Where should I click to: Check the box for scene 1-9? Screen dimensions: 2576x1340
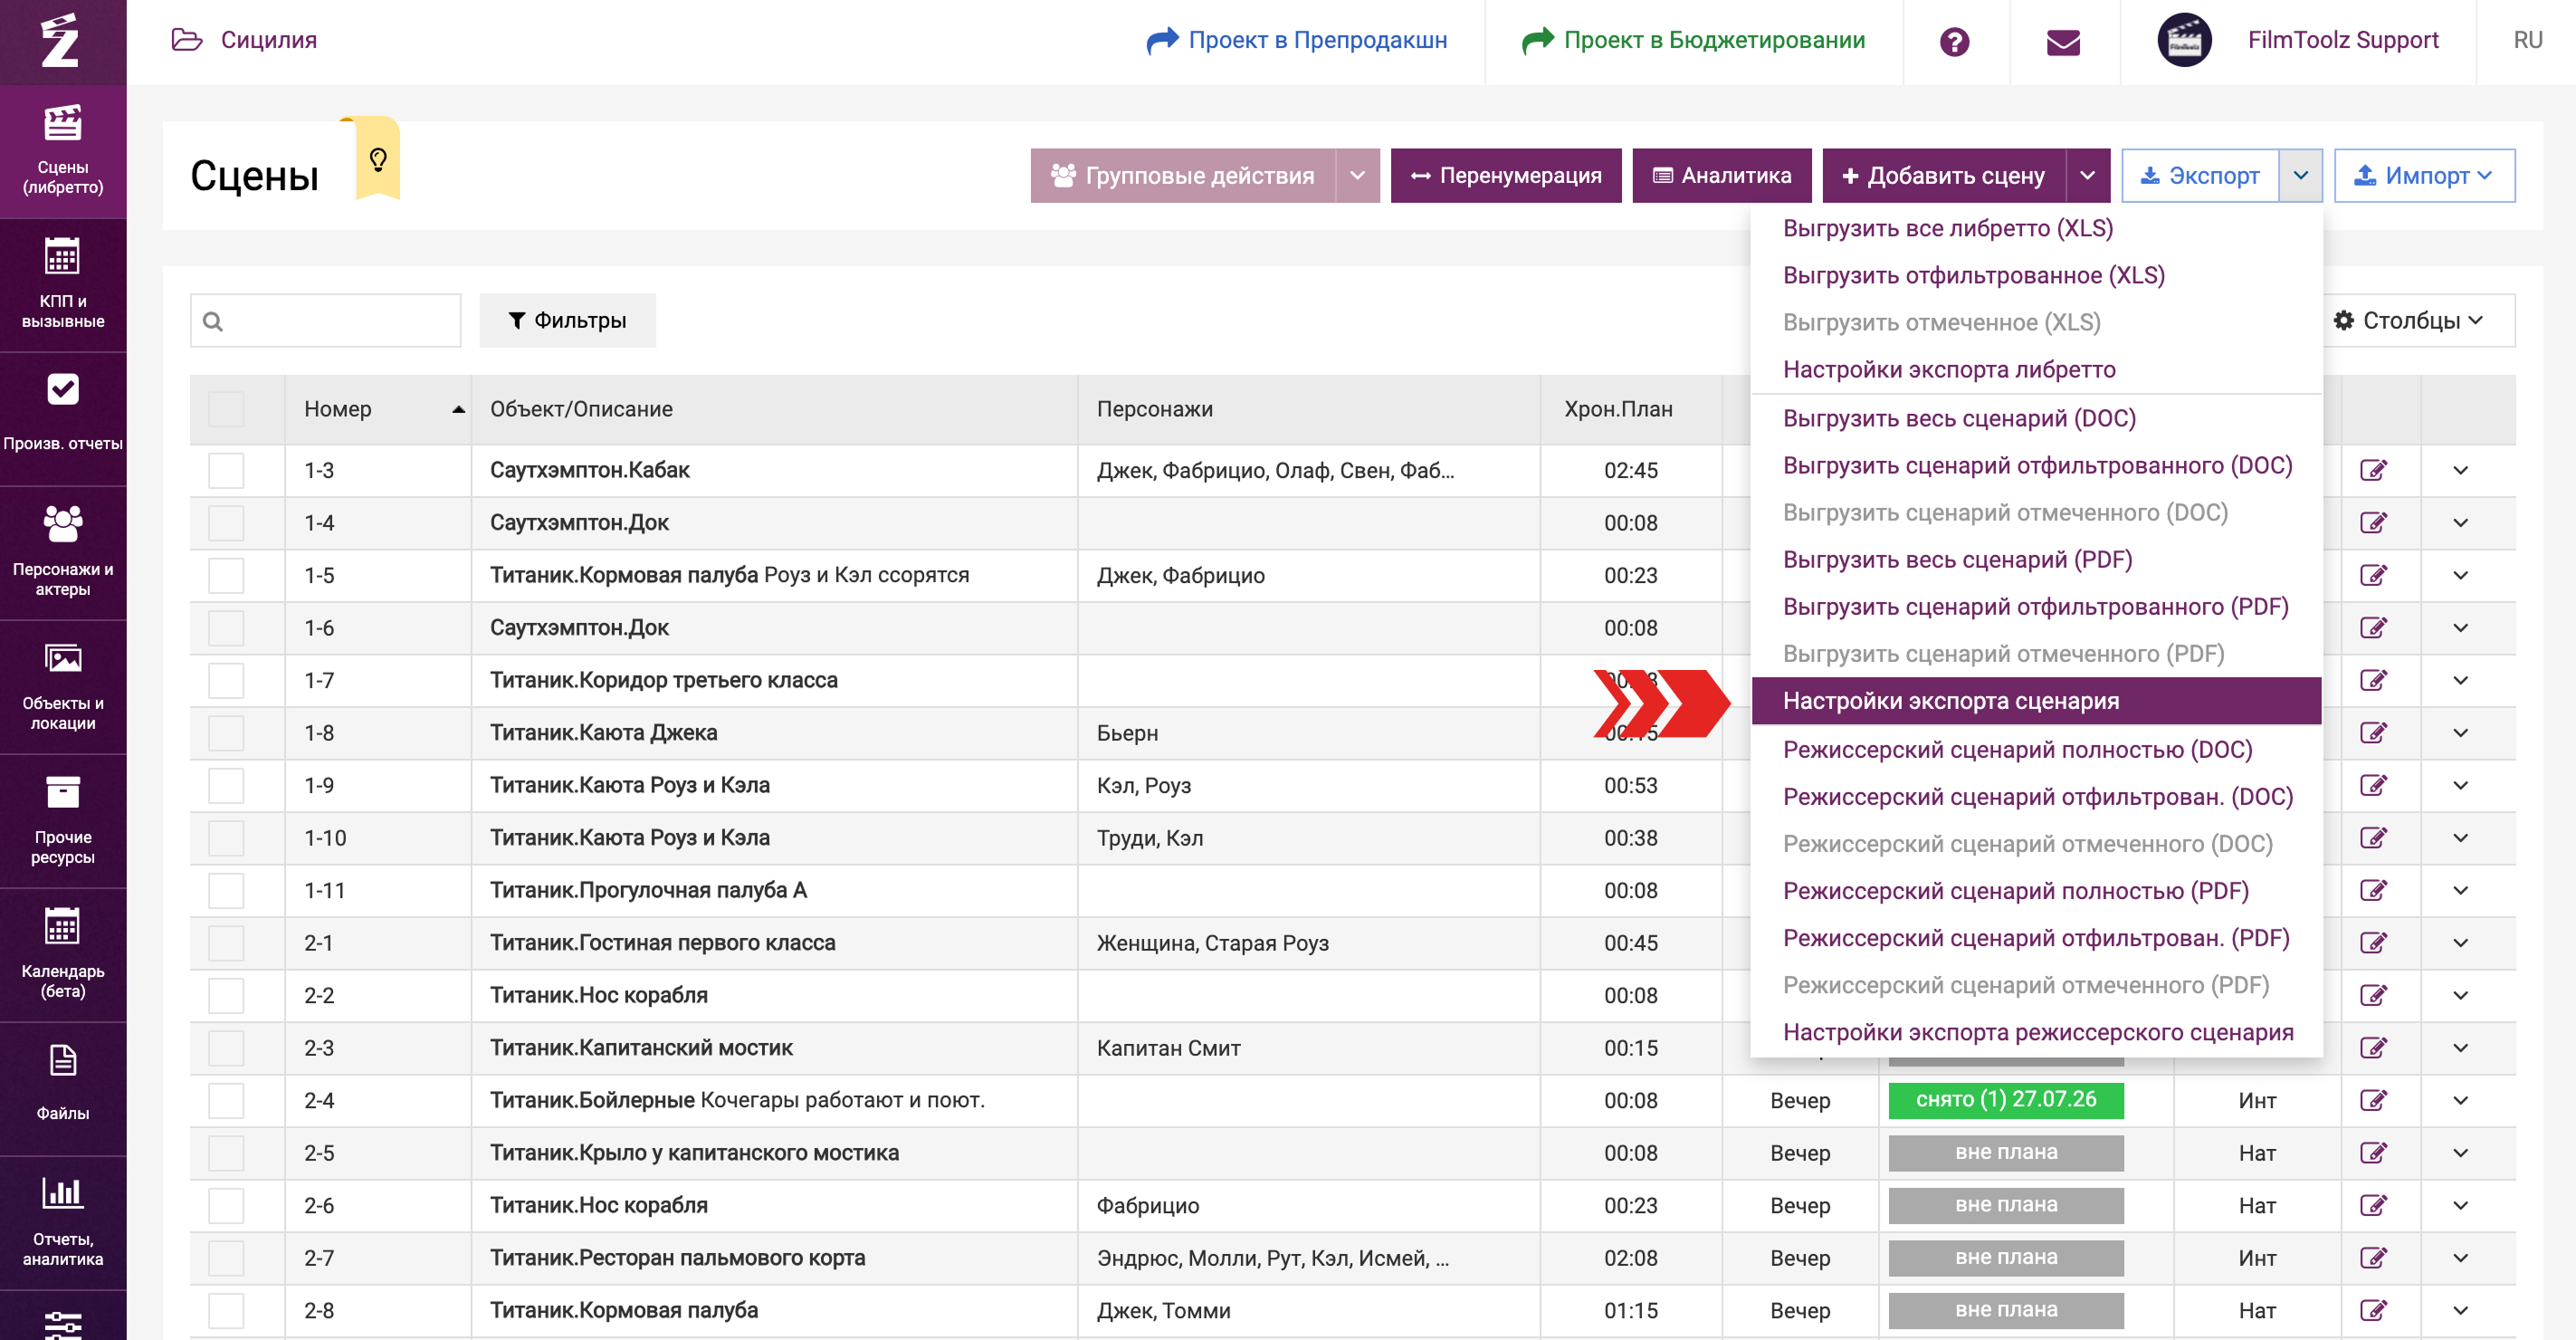226,785
